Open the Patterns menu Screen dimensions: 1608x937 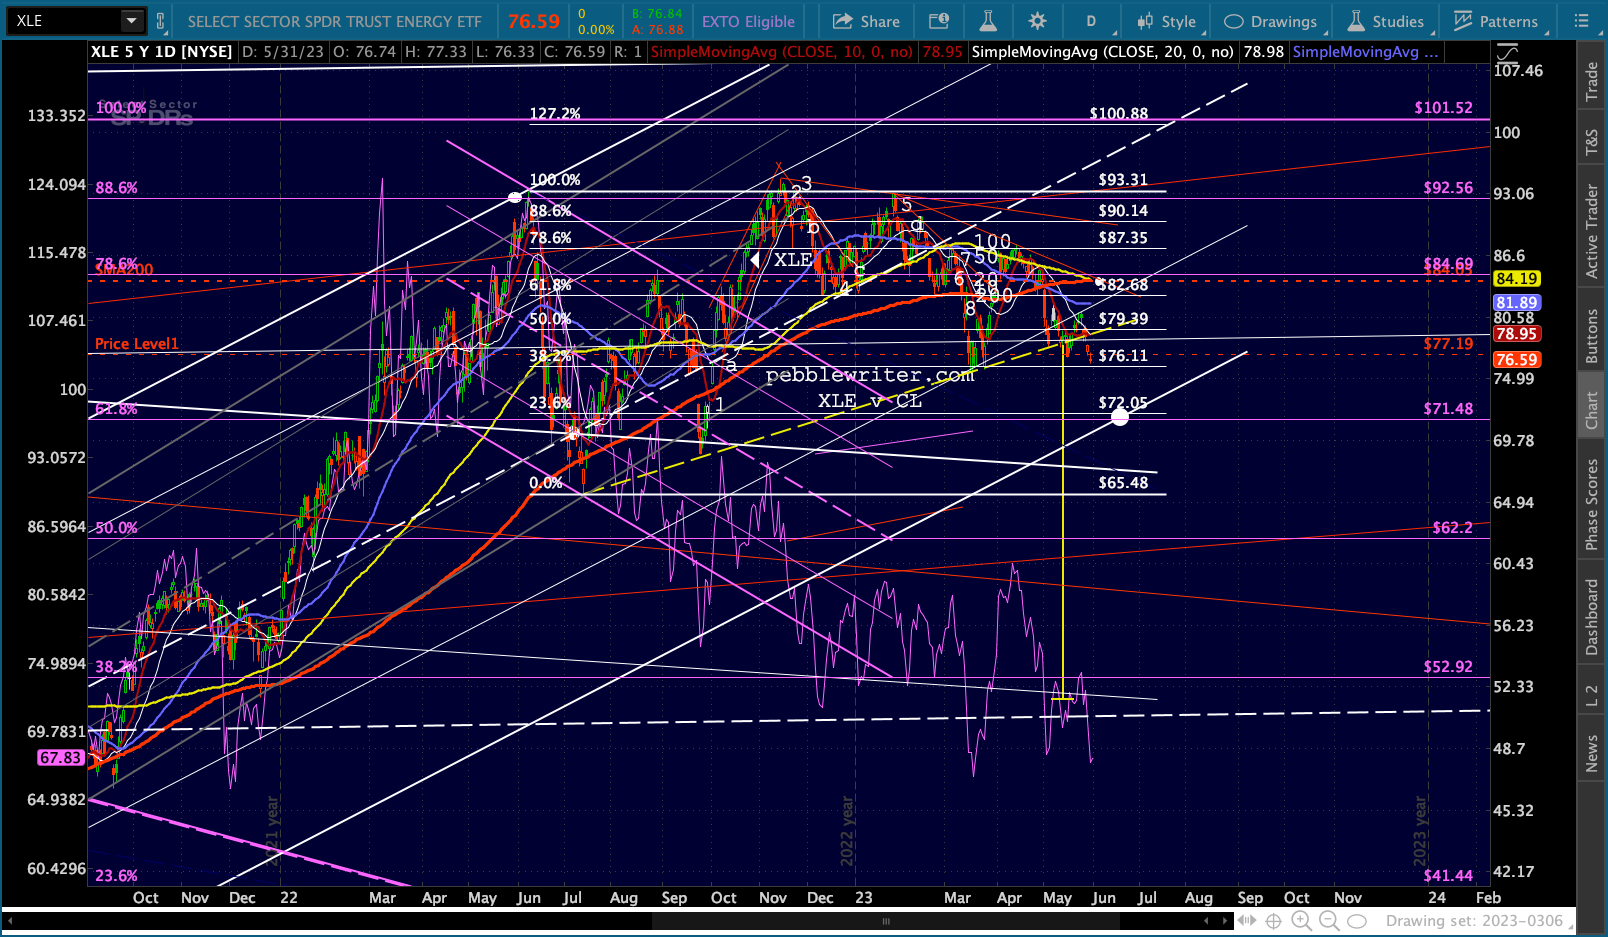pyautogui.click(x=1496, y=21)
